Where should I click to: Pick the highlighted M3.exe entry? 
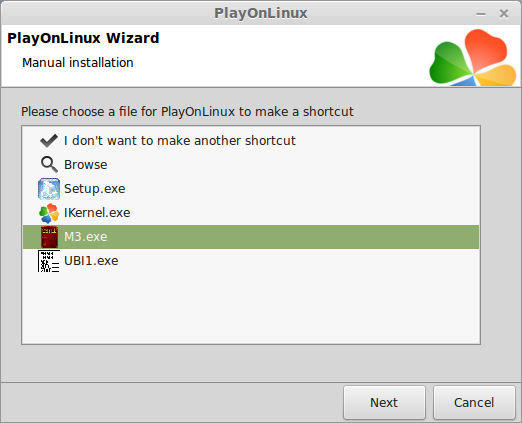tap(251, 237)
